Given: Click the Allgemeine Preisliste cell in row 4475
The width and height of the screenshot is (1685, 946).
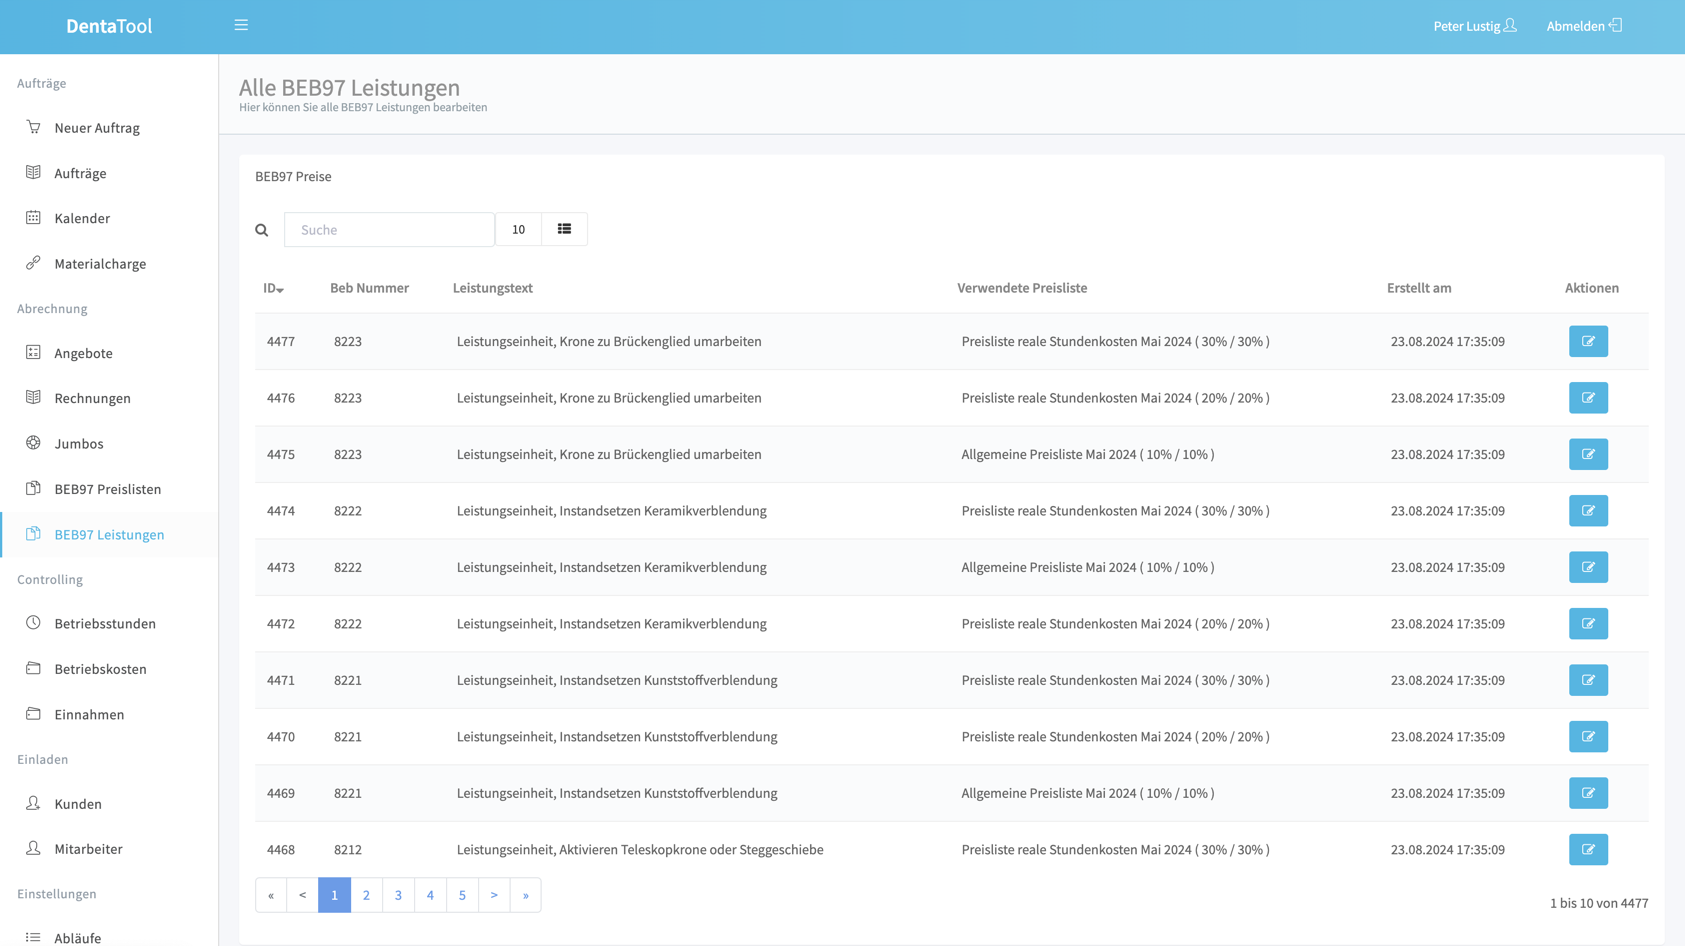Looking at the screenshot, I should tap(1088, 454).
